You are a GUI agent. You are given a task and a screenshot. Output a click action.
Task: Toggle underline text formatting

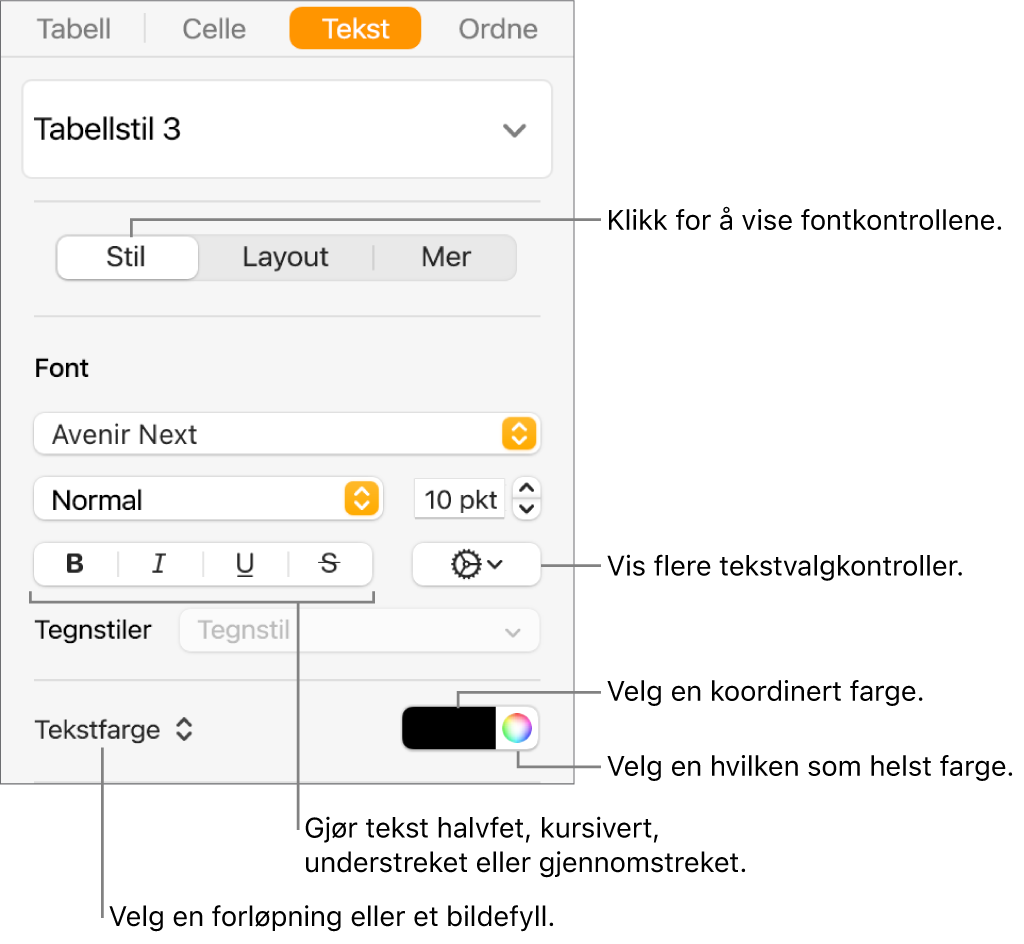245,563
